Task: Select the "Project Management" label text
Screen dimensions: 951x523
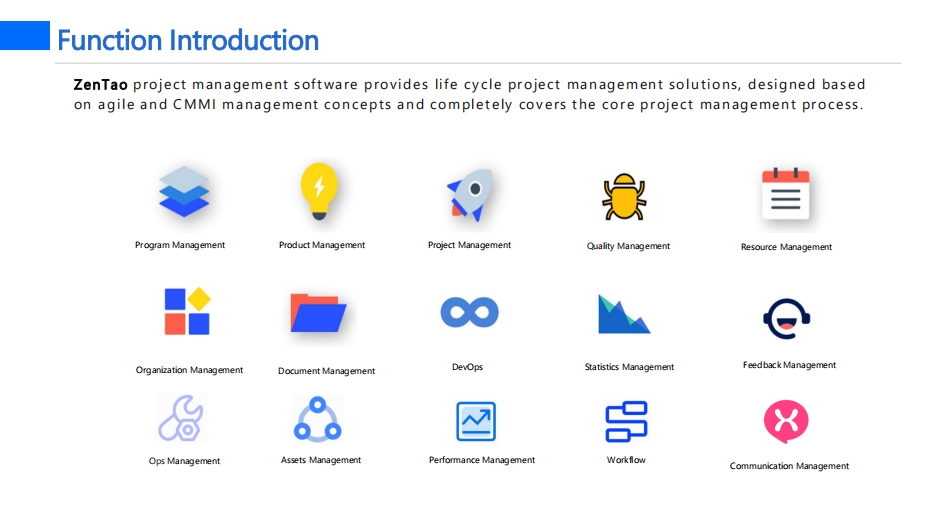Action: 469,245
